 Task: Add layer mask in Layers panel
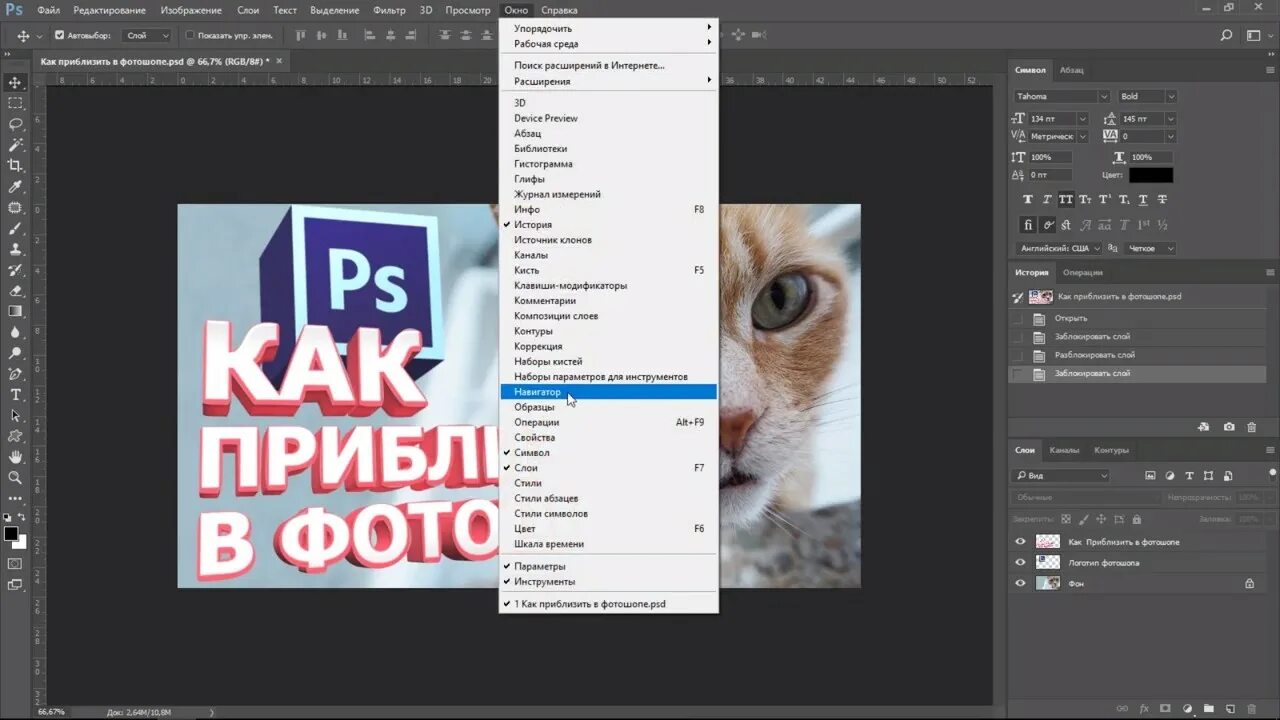pyautogui.click(x=1165, y=709)
